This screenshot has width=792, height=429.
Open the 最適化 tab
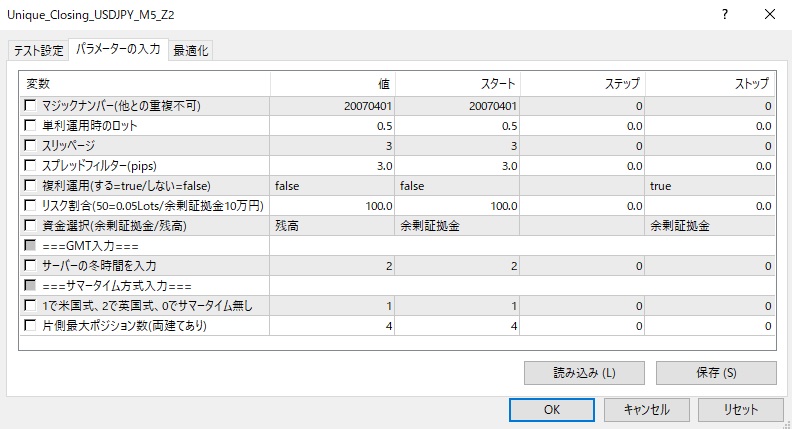coord(191,51)
